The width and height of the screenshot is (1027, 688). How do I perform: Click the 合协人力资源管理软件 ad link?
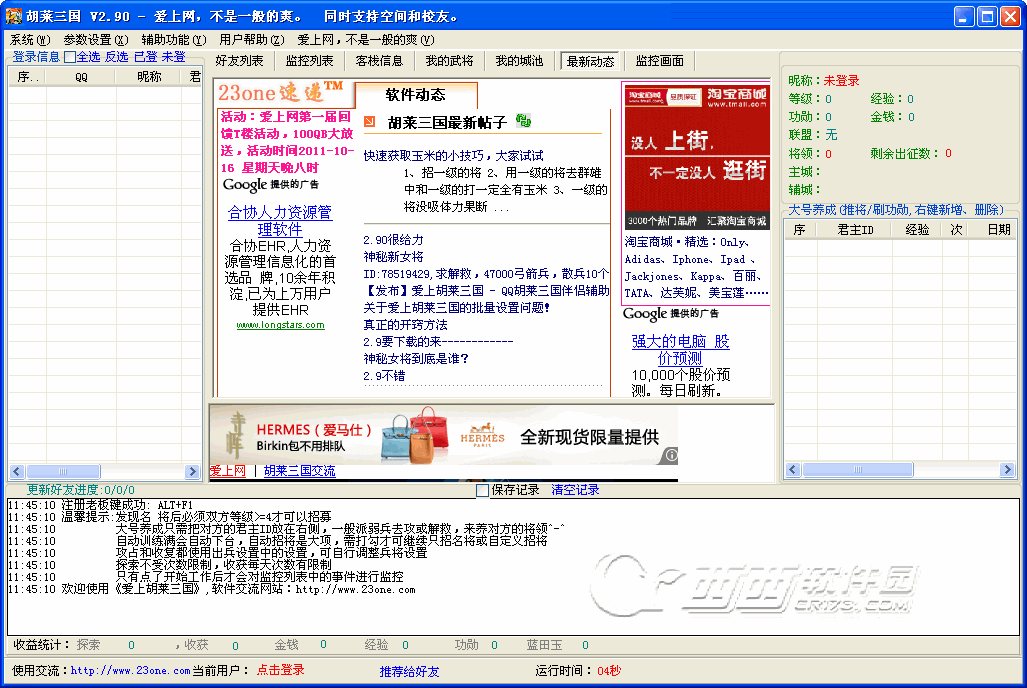click(280, 221)
